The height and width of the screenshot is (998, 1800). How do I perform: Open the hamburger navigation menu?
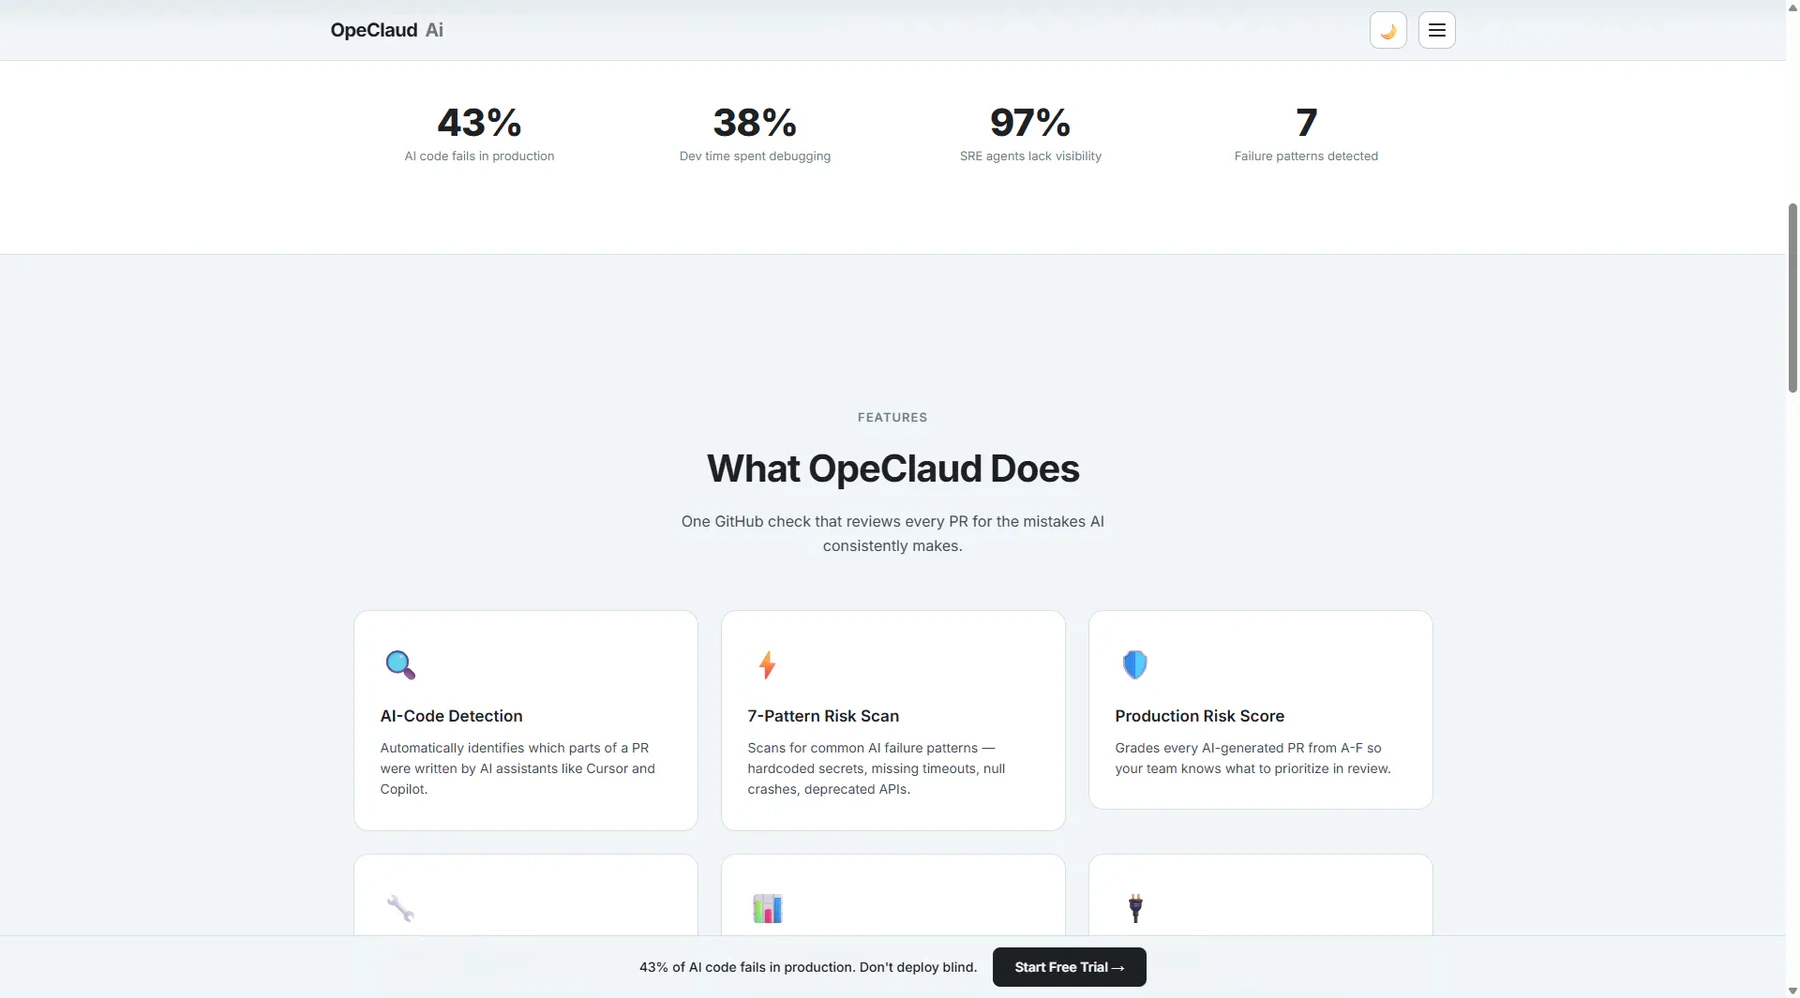1437,30
